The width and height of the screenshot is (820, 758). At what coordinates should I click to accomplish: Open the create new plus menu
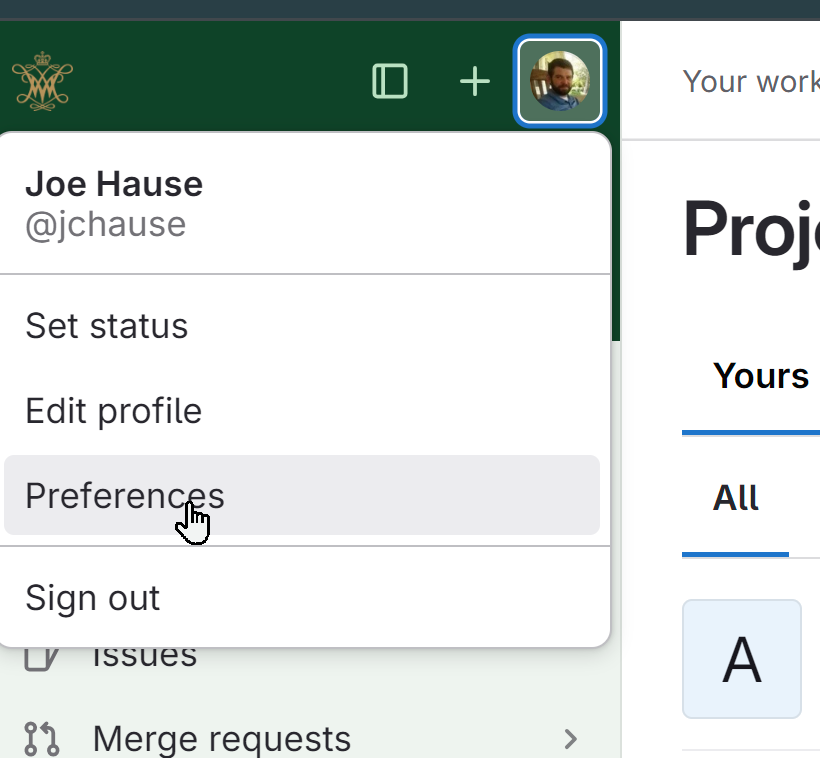[474, 81]
